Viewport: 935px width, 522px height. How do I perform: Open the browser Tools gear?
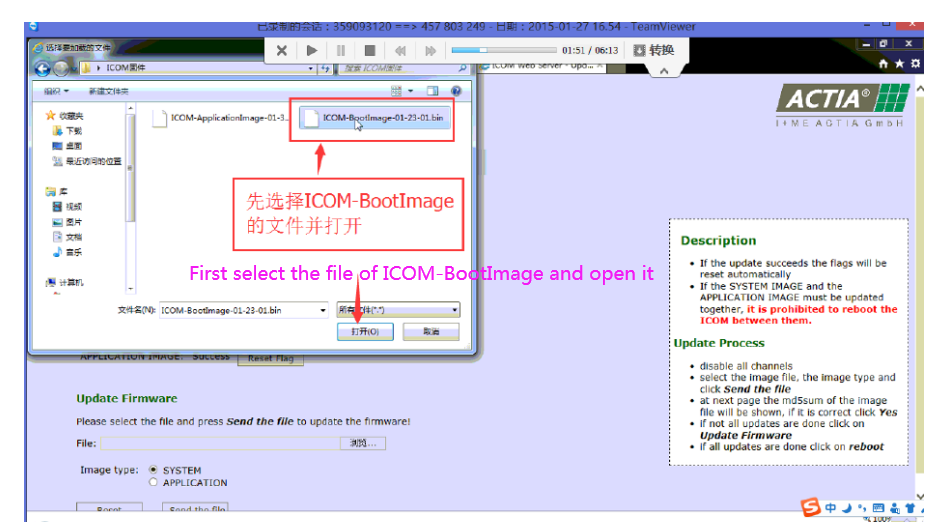915,63
